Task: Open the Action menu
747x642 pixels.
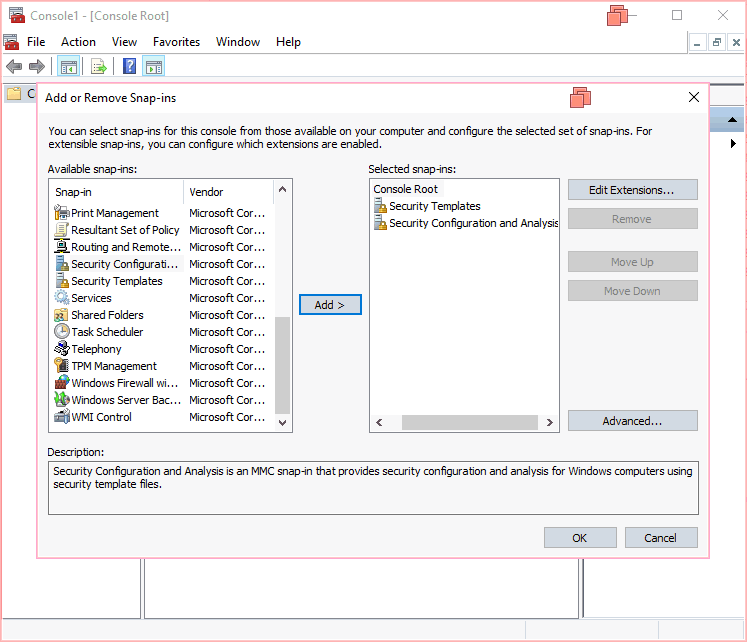Action: 78,42
